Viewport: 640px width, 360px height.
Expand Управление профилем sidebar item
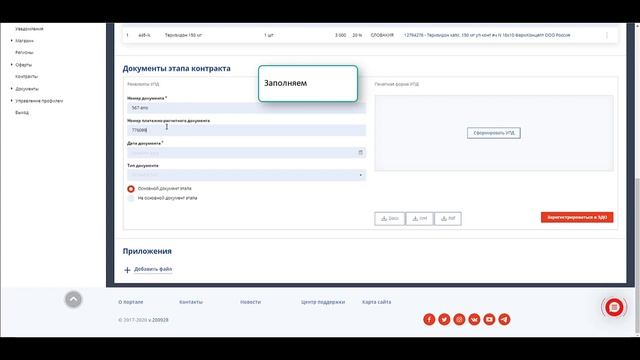(x=12, y=100)
